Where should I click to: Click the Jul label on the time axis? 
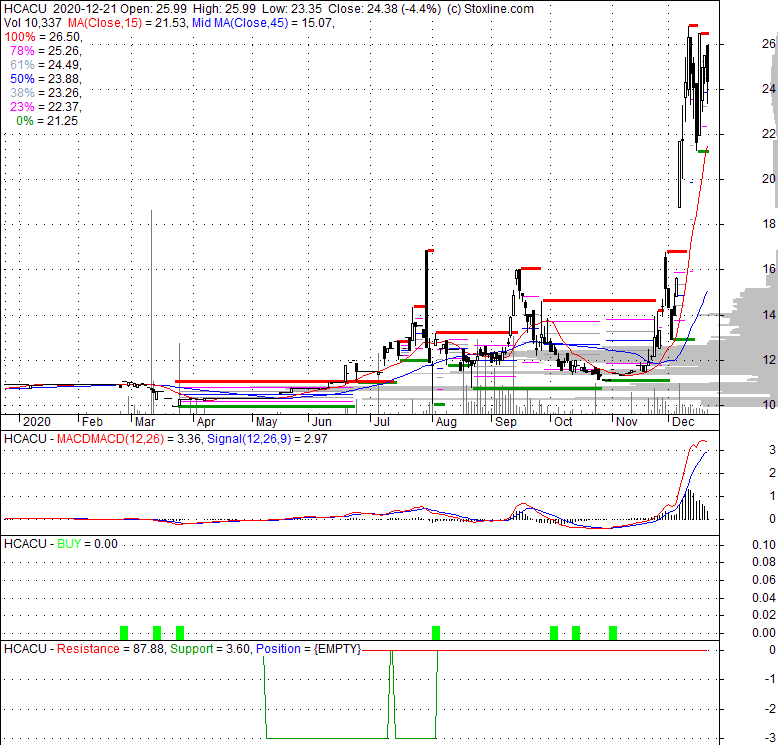[382, 422]
